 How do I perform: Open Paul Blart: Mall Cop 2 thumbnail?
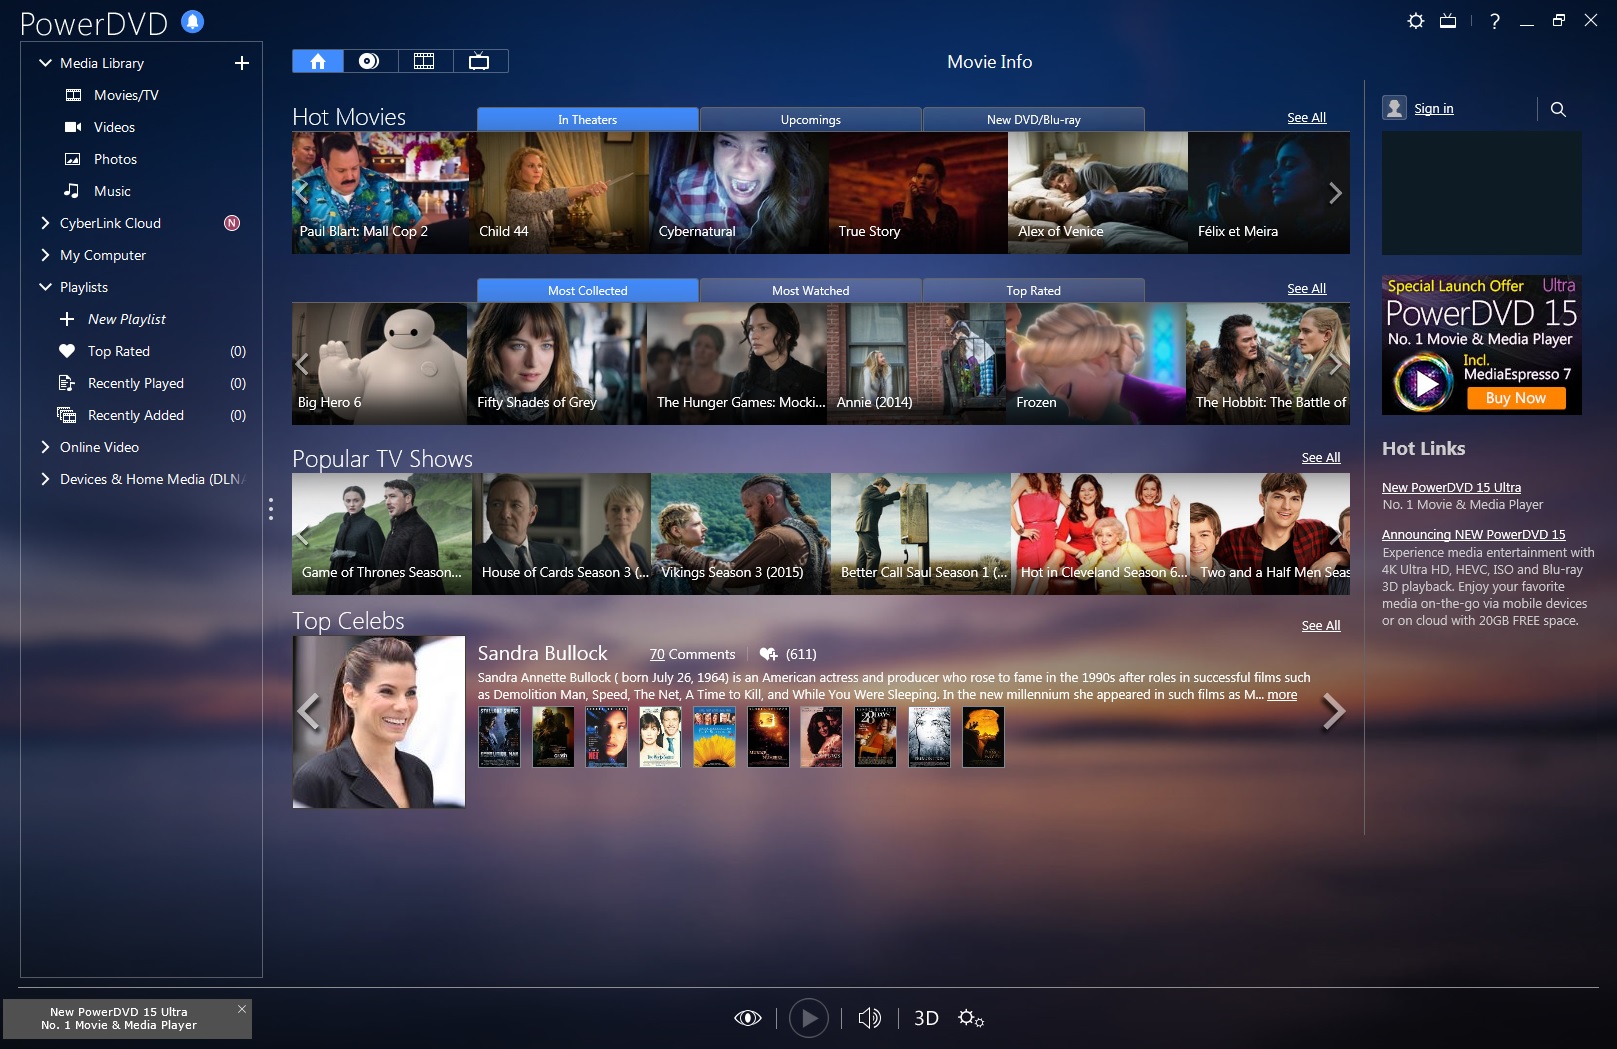[380, 193]
